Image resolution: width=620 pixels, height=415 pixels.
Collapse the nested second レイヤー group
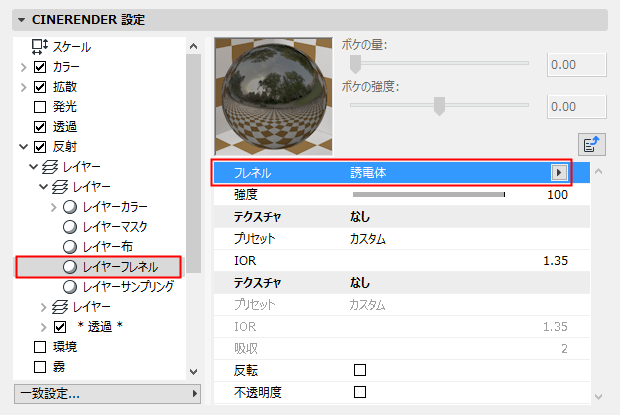coord(43,187)
